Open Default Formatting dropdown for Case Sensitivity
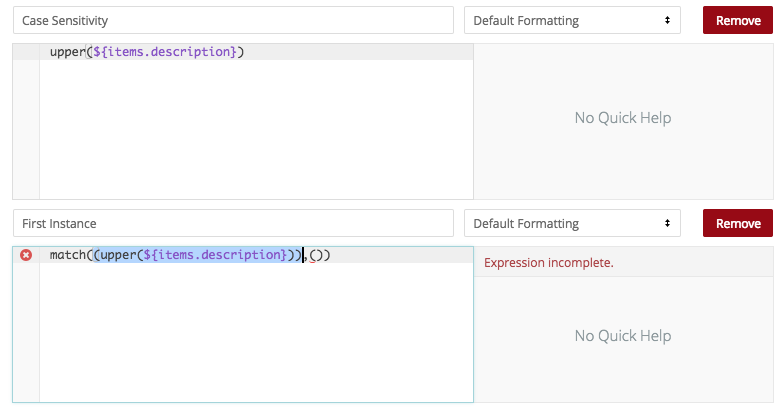 (572, 20)
